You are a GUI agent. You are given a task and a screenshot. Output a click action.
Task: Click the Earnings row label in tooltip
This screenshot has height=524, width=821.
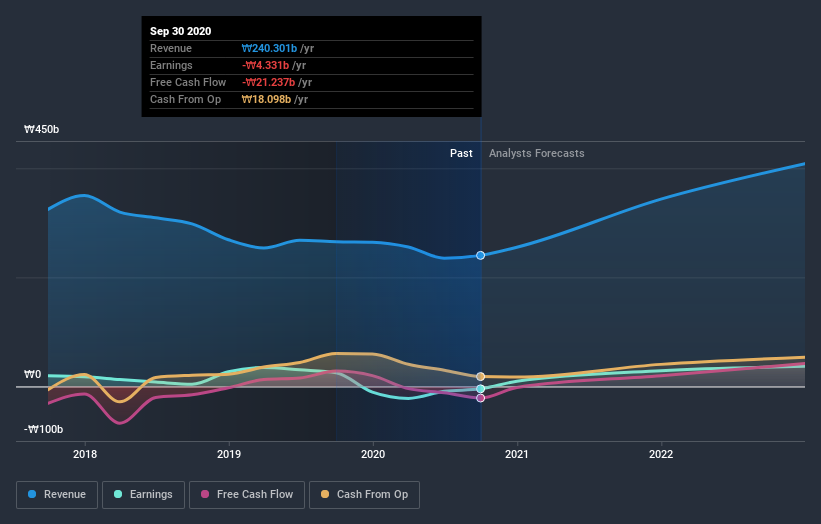pyautogui.click(x=171, y=65)
